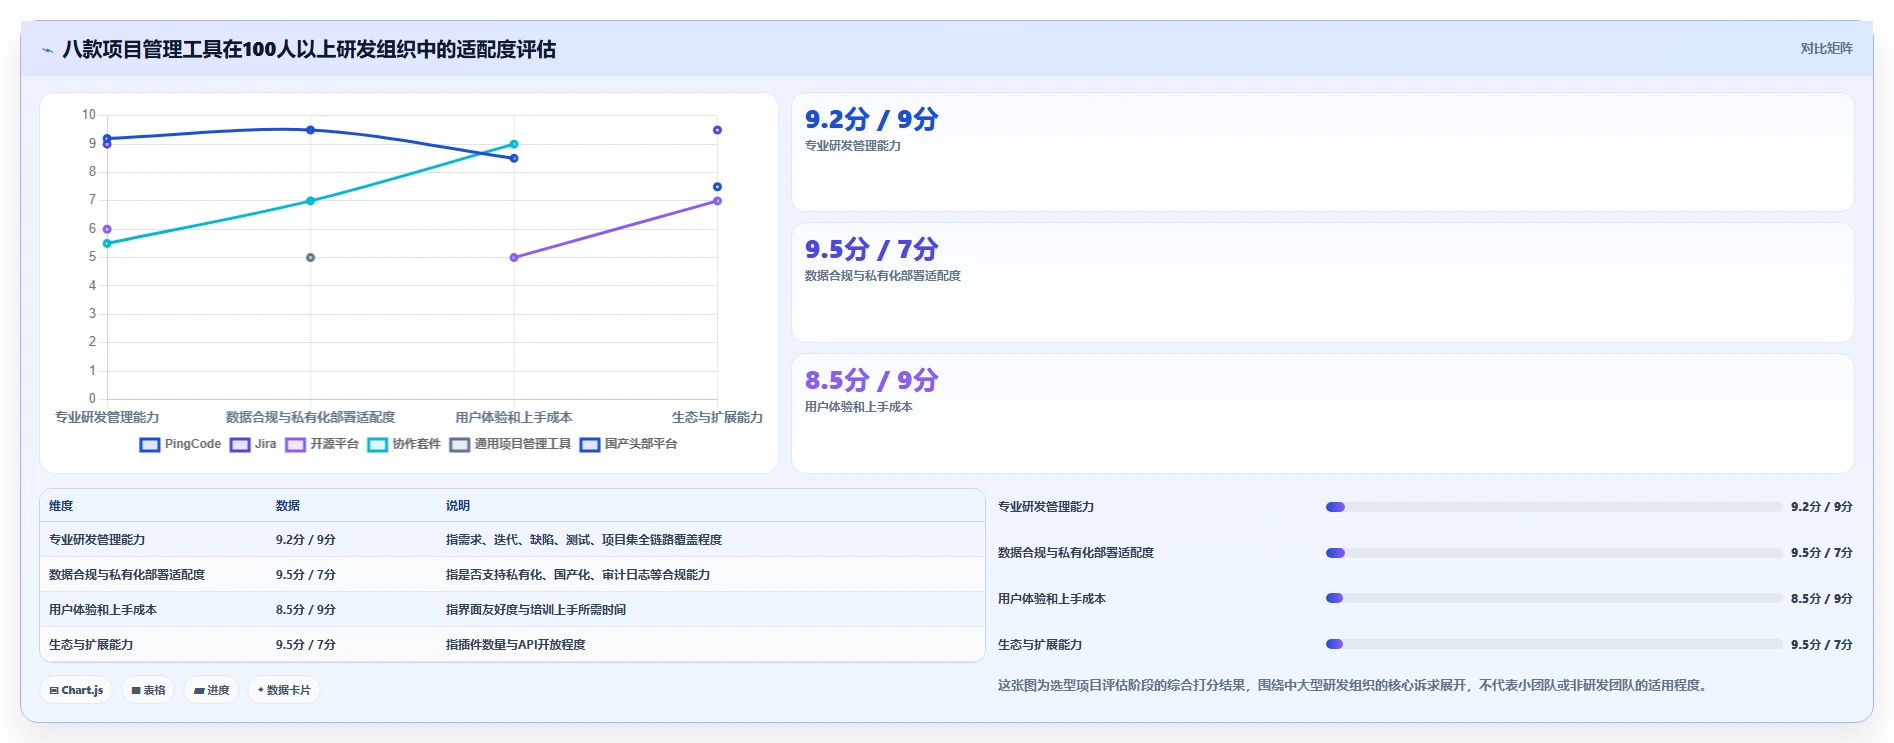
Task: Click PingCode point at 数据合规与私有化部署适配度
Action: click(x=310, y=130)
